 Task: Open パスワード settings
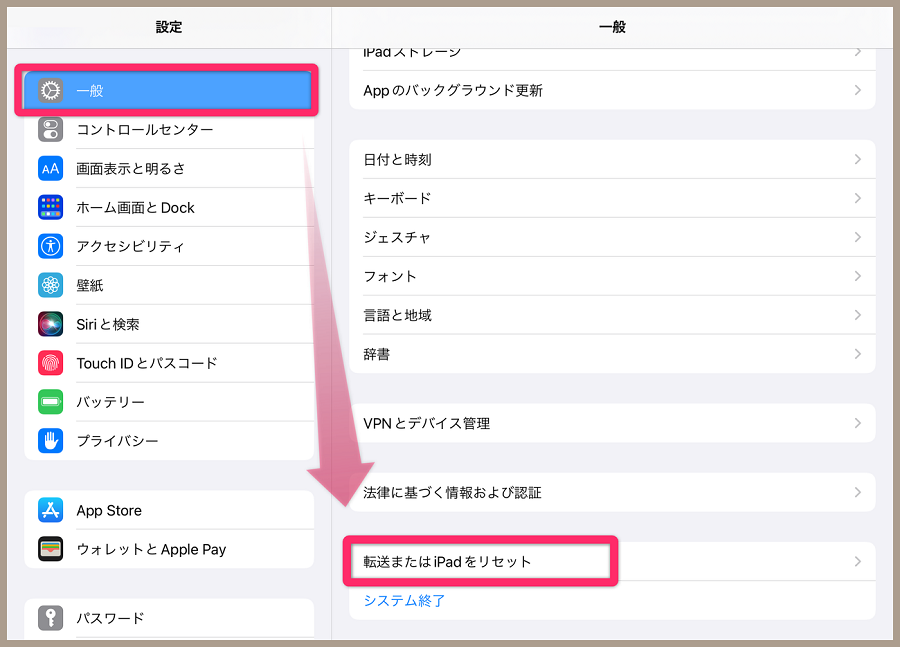click(169, 618)
